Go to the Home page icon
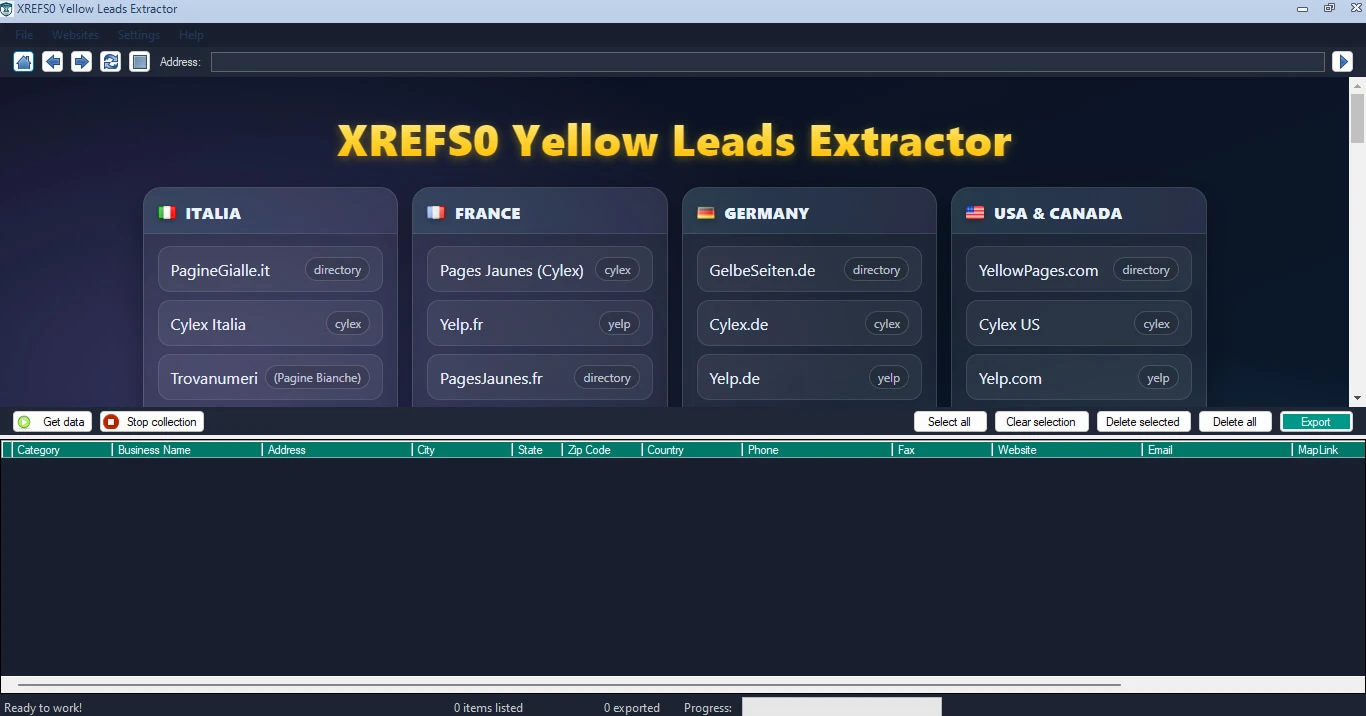Screen dimensions: 1366x716 [23, 62]
